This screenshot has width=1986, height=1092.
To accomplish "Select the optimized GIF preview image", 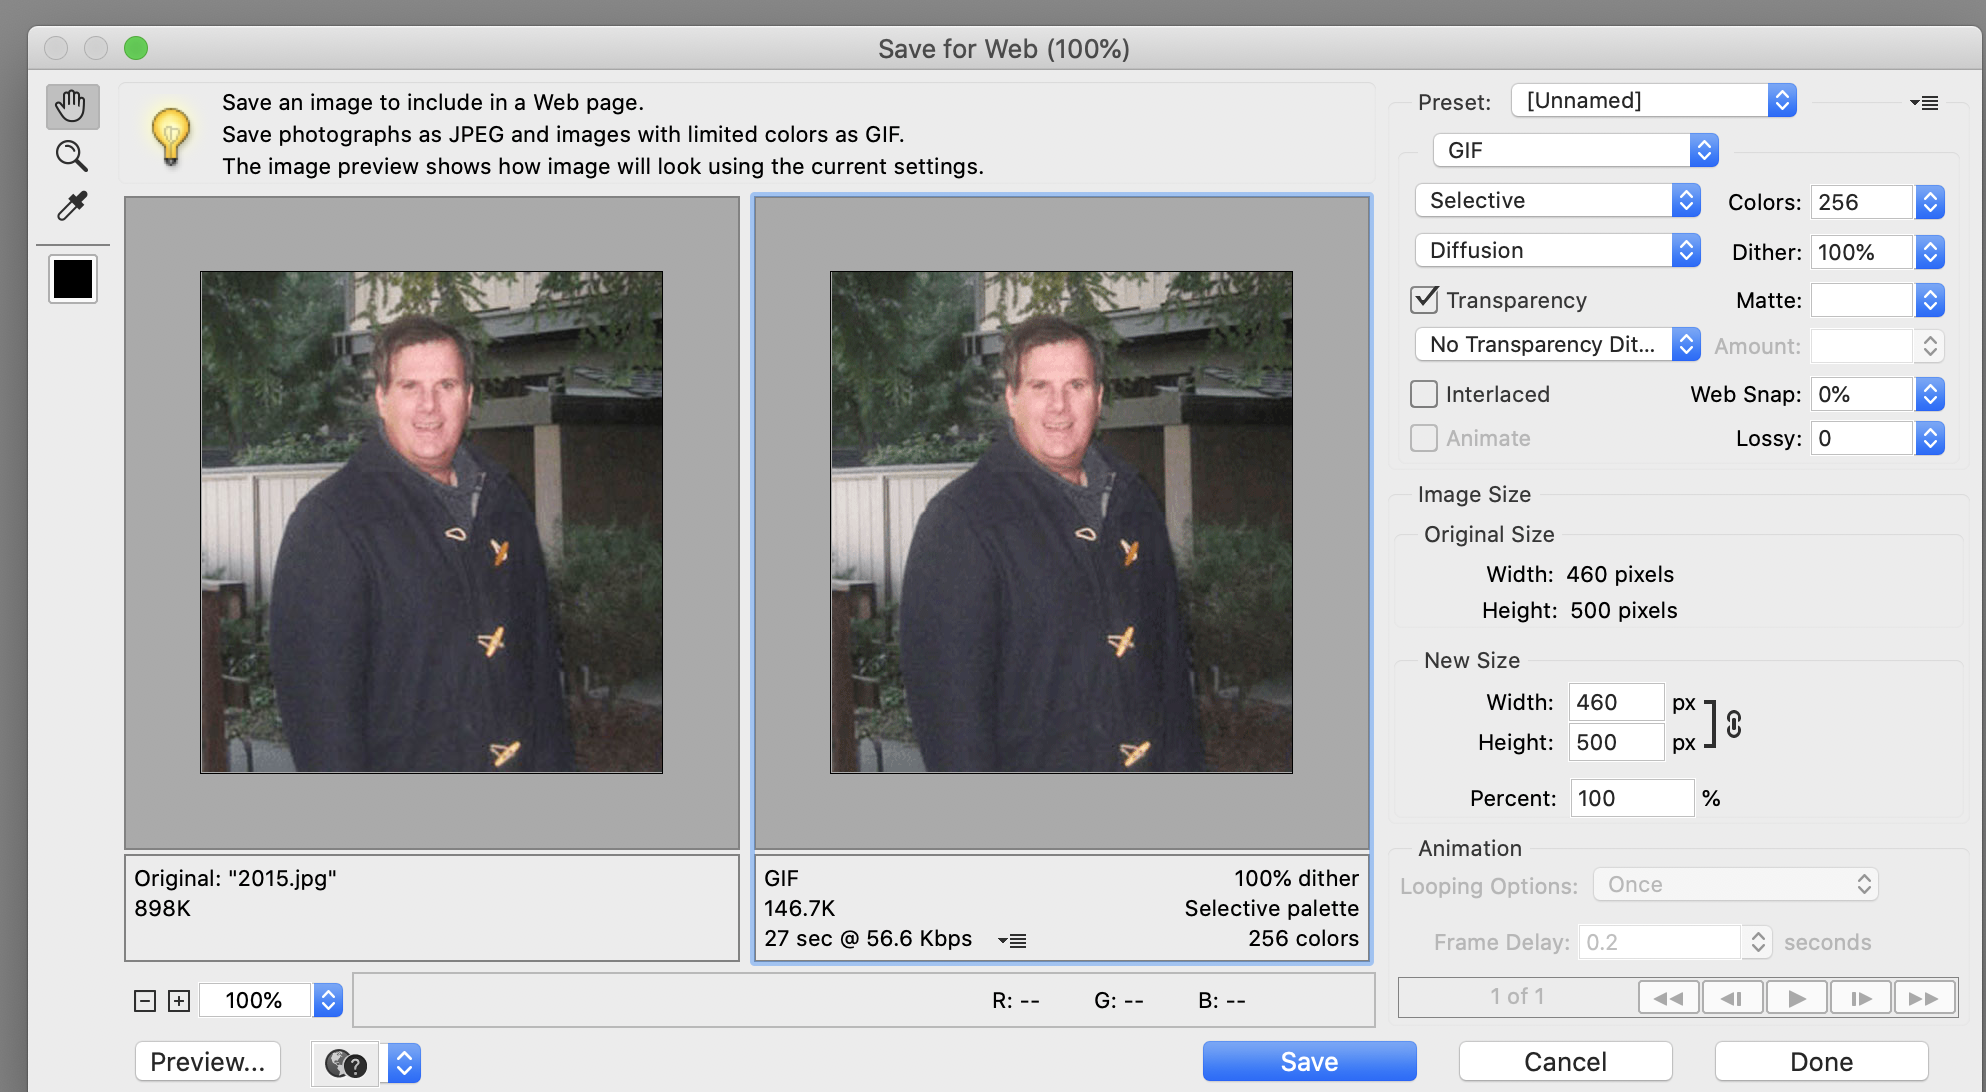I will tap(1061, 522).
